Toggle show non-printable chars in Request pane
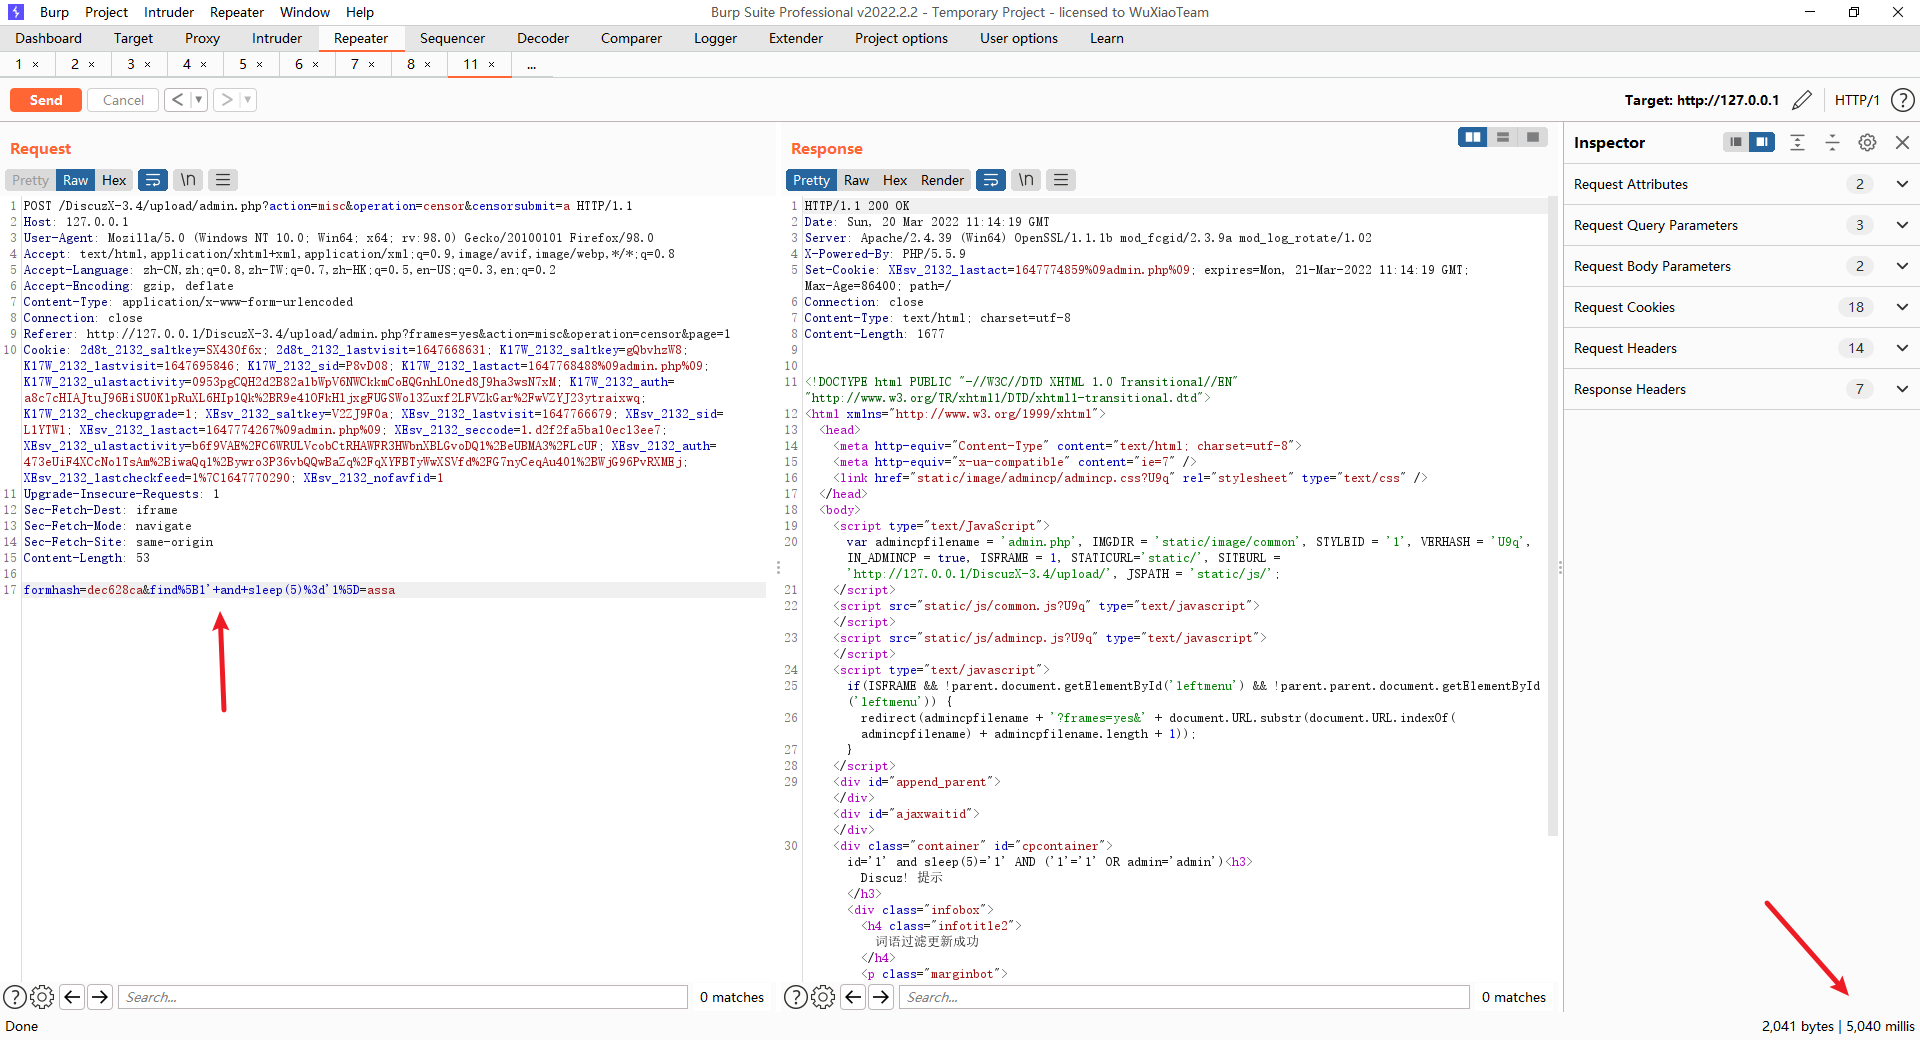This screenshot has height=1040, width=1920. pos(188,180)
